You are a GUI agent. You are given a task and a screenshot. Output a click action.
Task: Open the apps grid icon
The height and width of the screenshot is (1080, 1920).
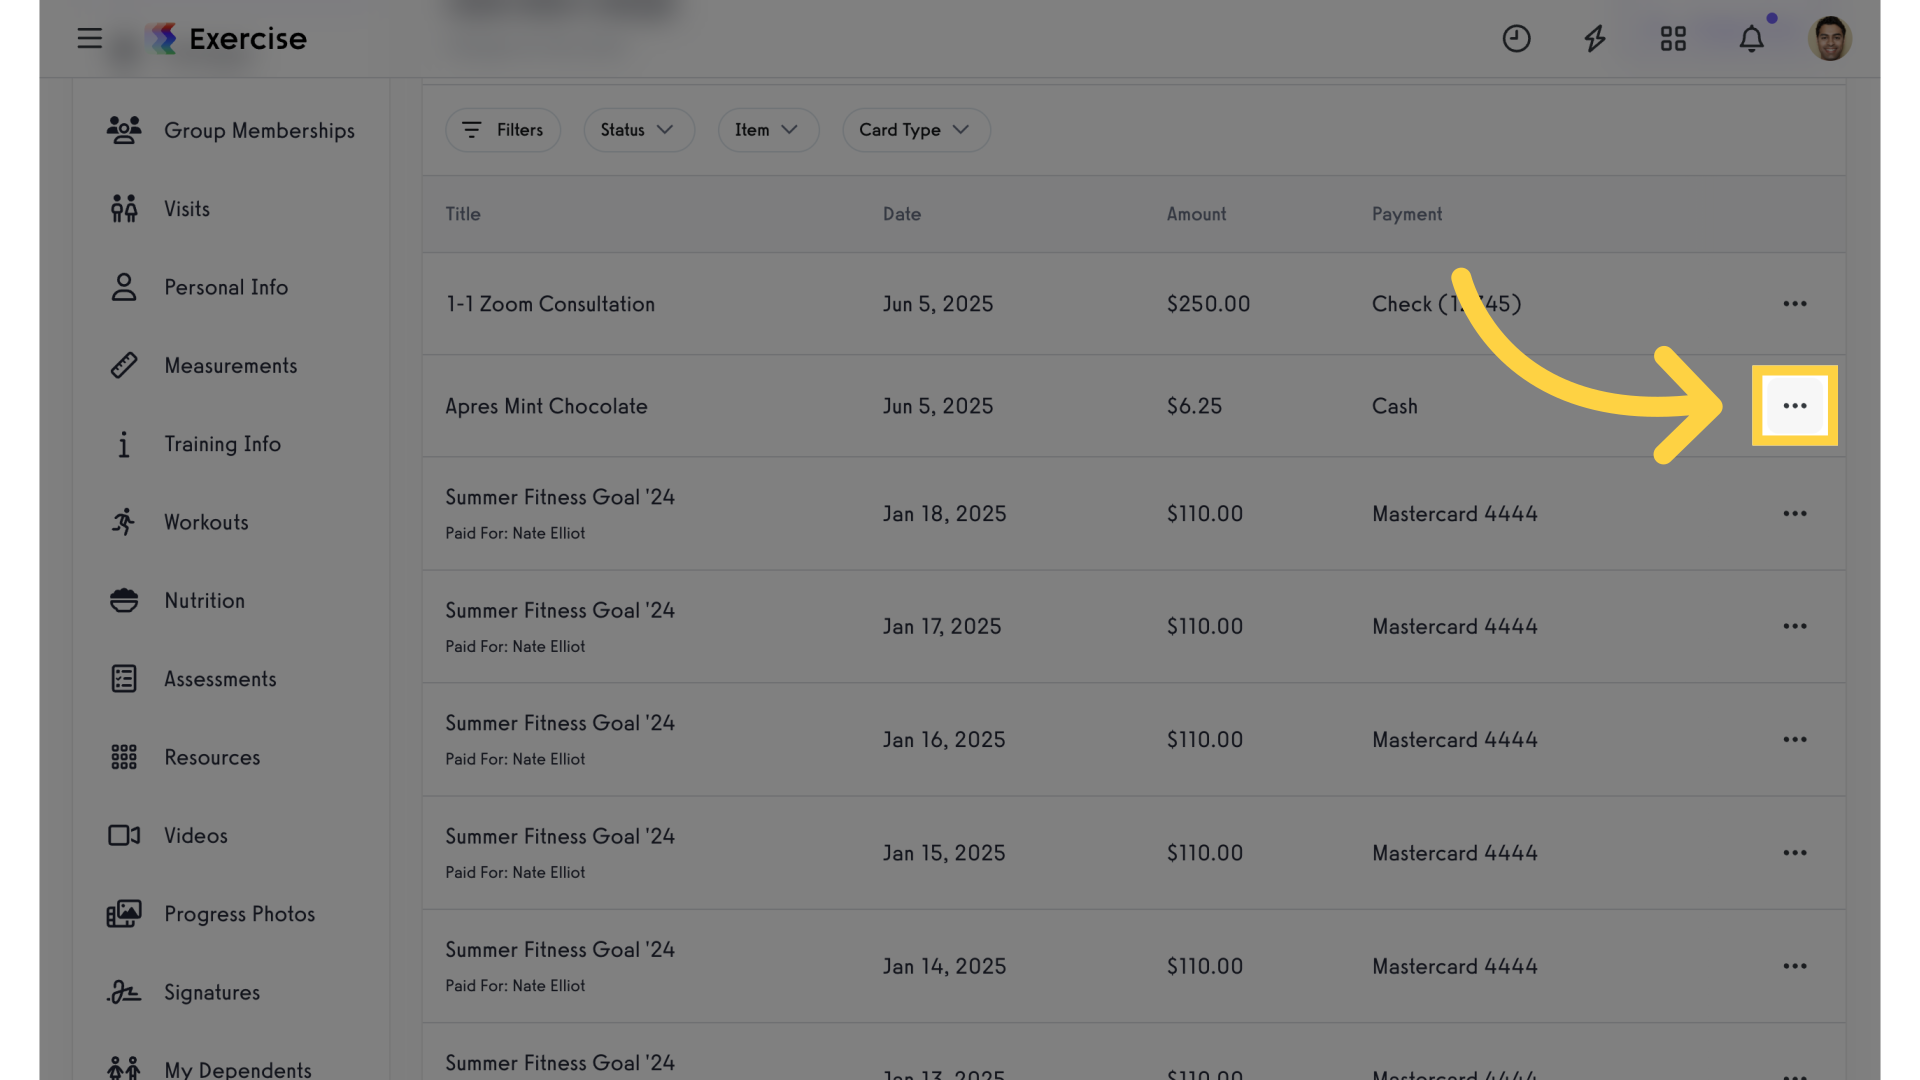[x=1673, y=39]
